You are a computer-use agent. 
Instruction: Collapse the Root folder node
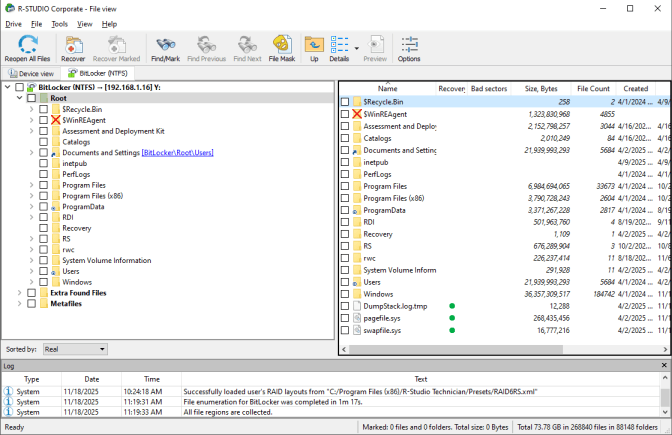click(x=19, y=98)
